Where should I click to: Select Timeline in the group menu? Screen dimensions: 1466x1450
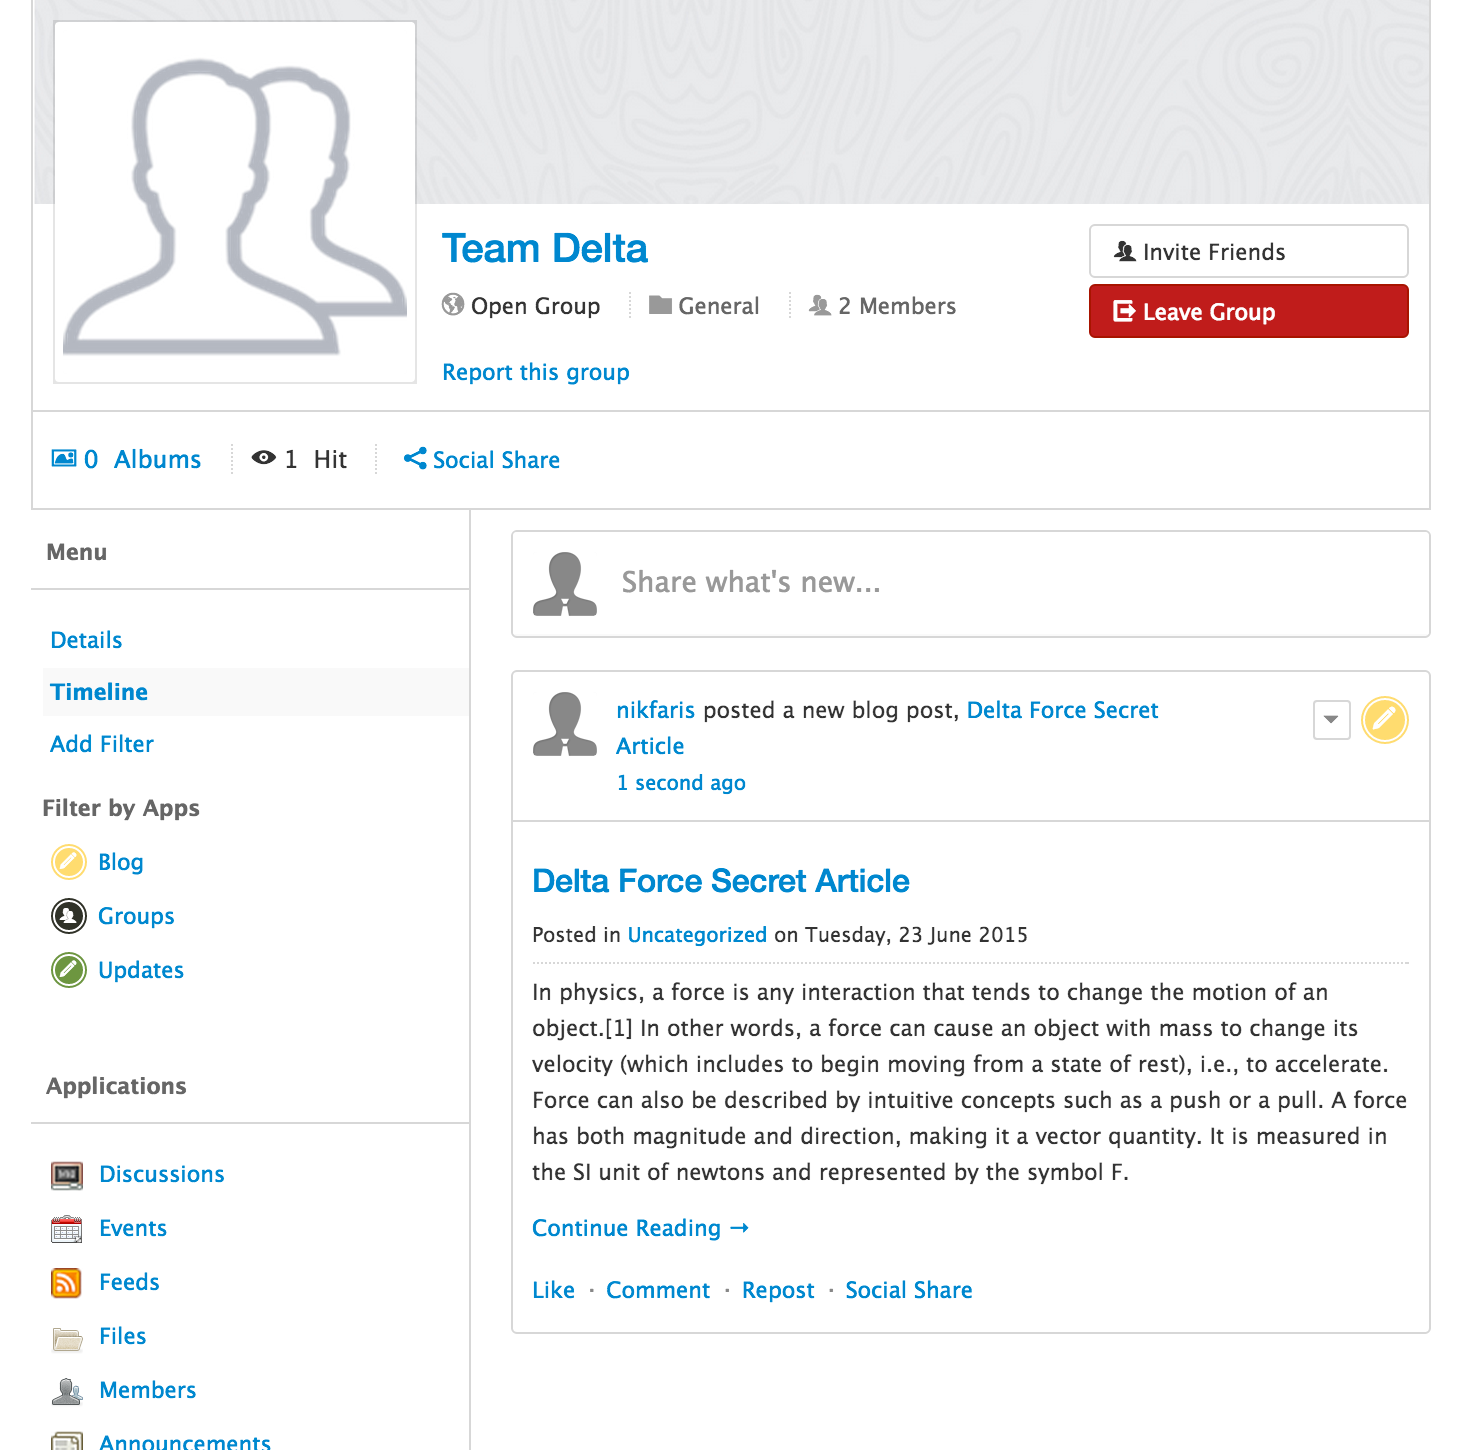pyautogui.click(x=99, y=692)
